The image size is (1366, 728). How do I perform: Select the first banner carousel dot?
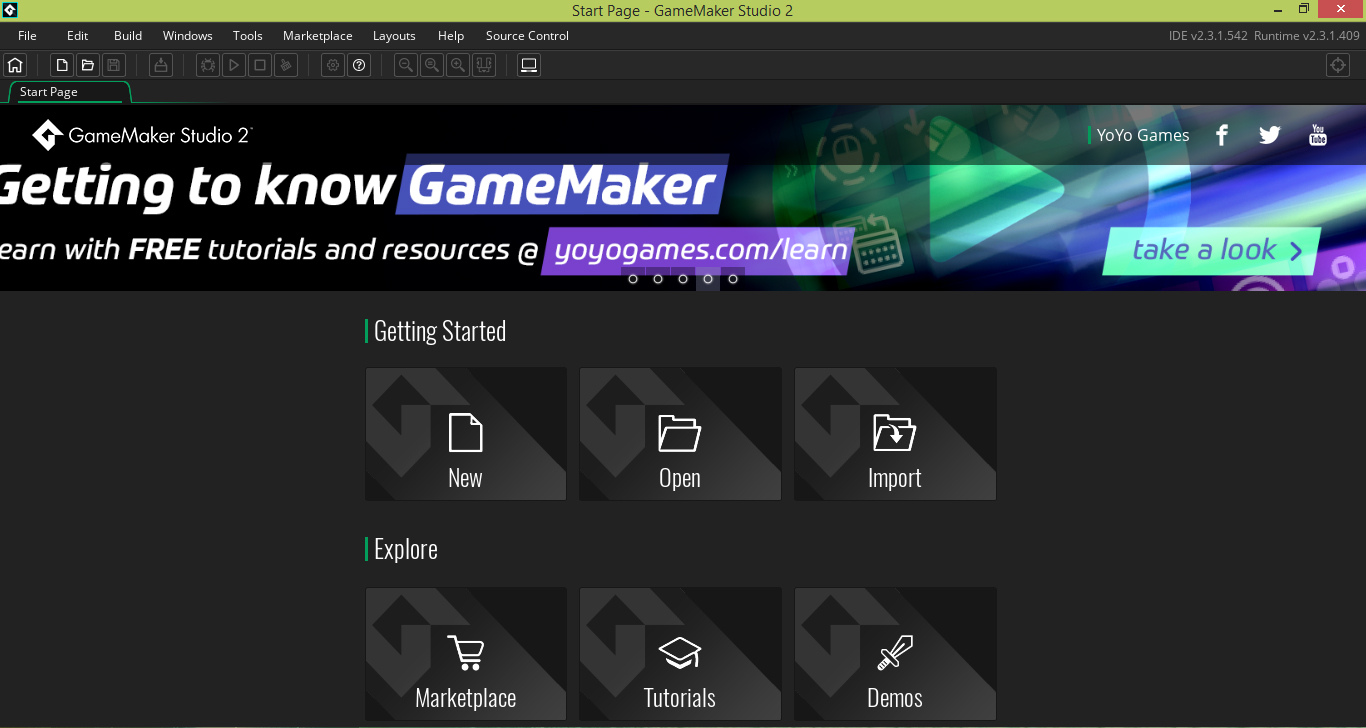coord(633,279)
